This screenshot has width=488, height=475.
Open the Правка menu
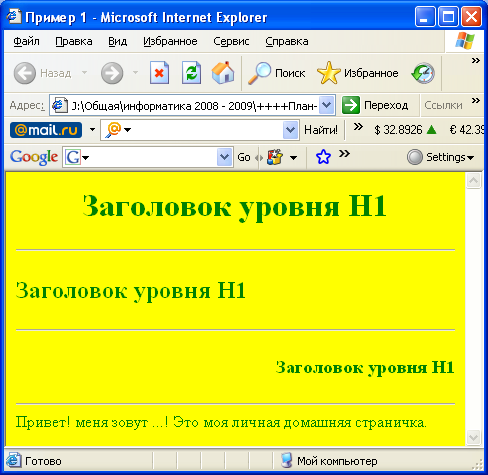coord(74,41)
